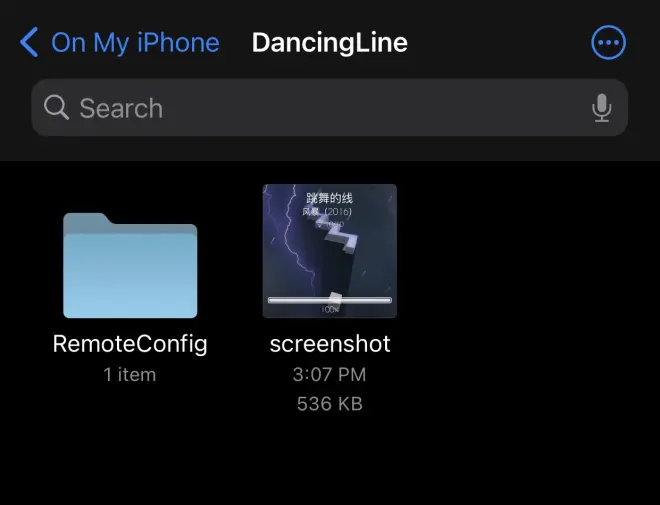The height and width of the screenshot is (505, 660).
Task: Tap the back chevron arrow
Action: 29,42
